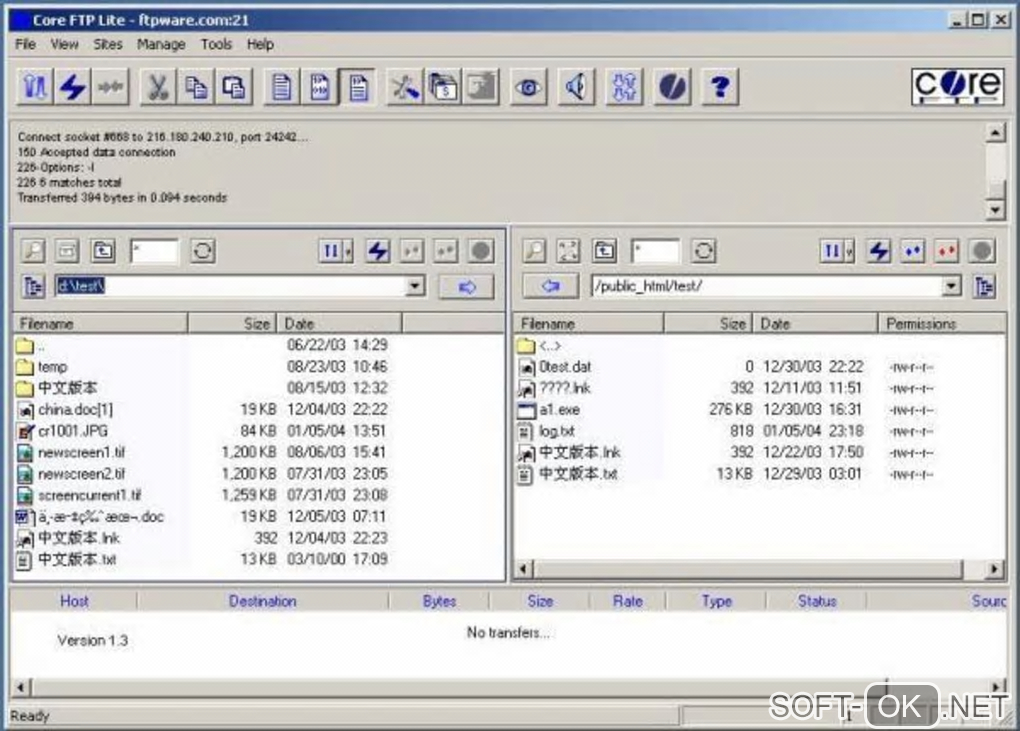
Task: Open the View menu
Action: 64,44
